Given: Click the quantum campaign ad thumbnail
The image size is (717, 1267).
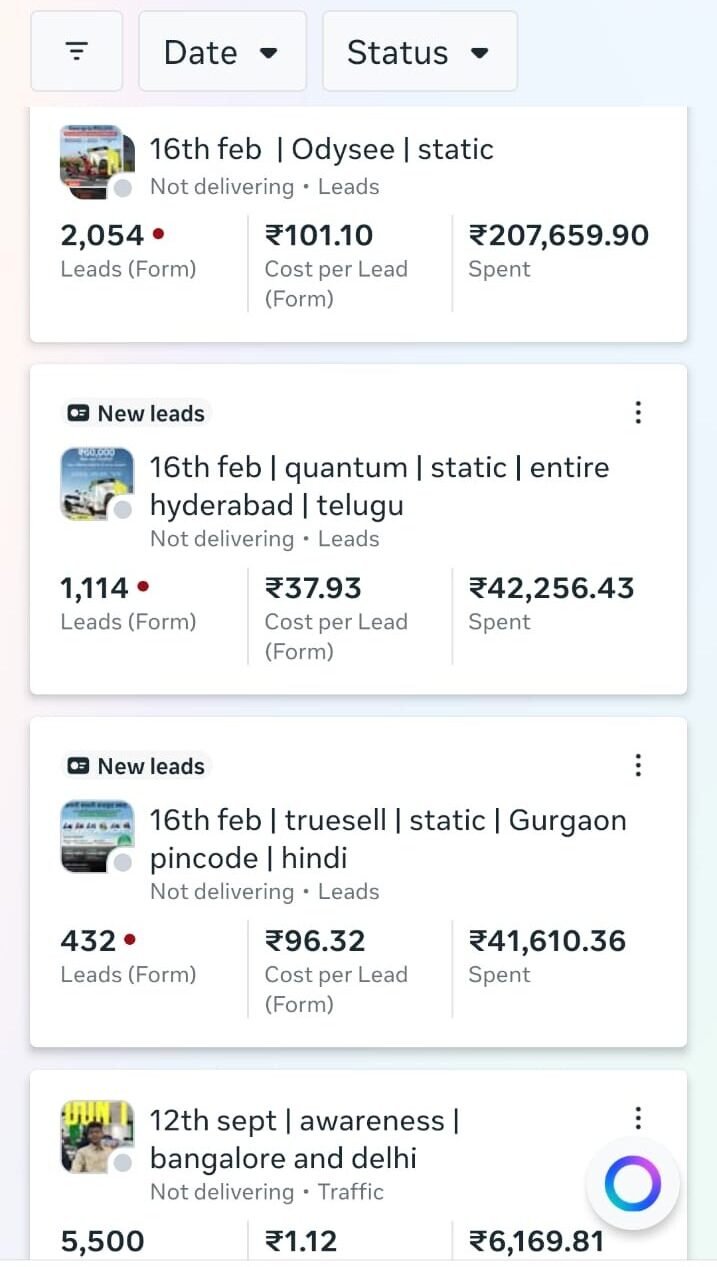Looking at the screenshot, I should 97,484.
